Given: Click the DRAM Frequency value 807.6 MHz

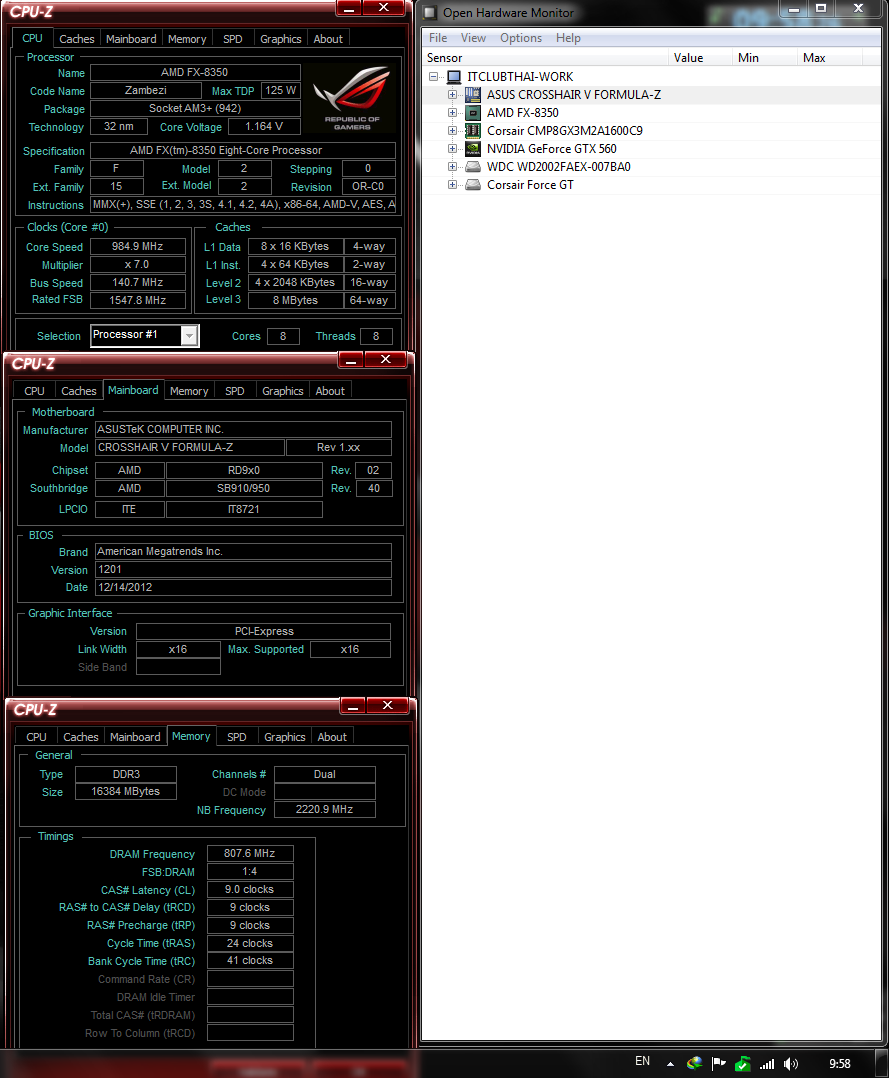Looking at the screenshot, I should pyautogui.click(x=250, y=853).
